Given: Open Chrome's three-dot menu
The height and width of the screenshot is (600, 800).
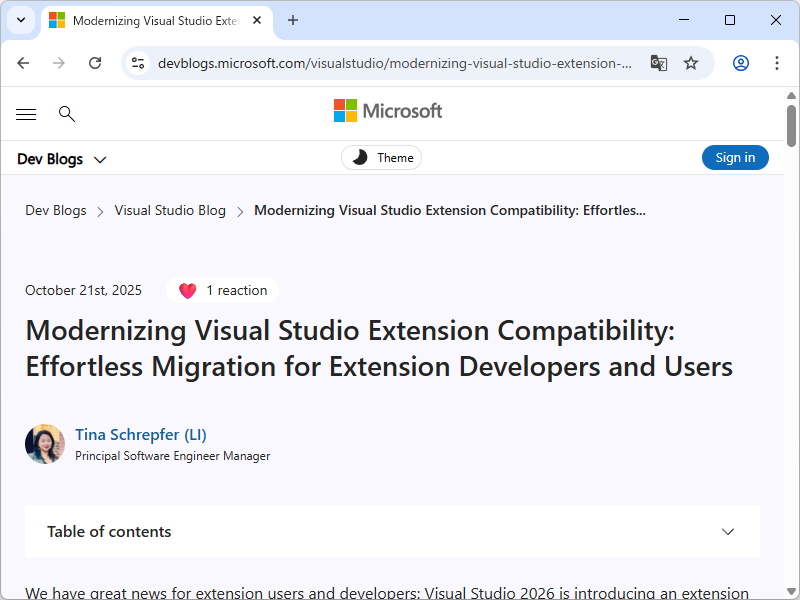Looking at the screenshot, I should (777, 62).
